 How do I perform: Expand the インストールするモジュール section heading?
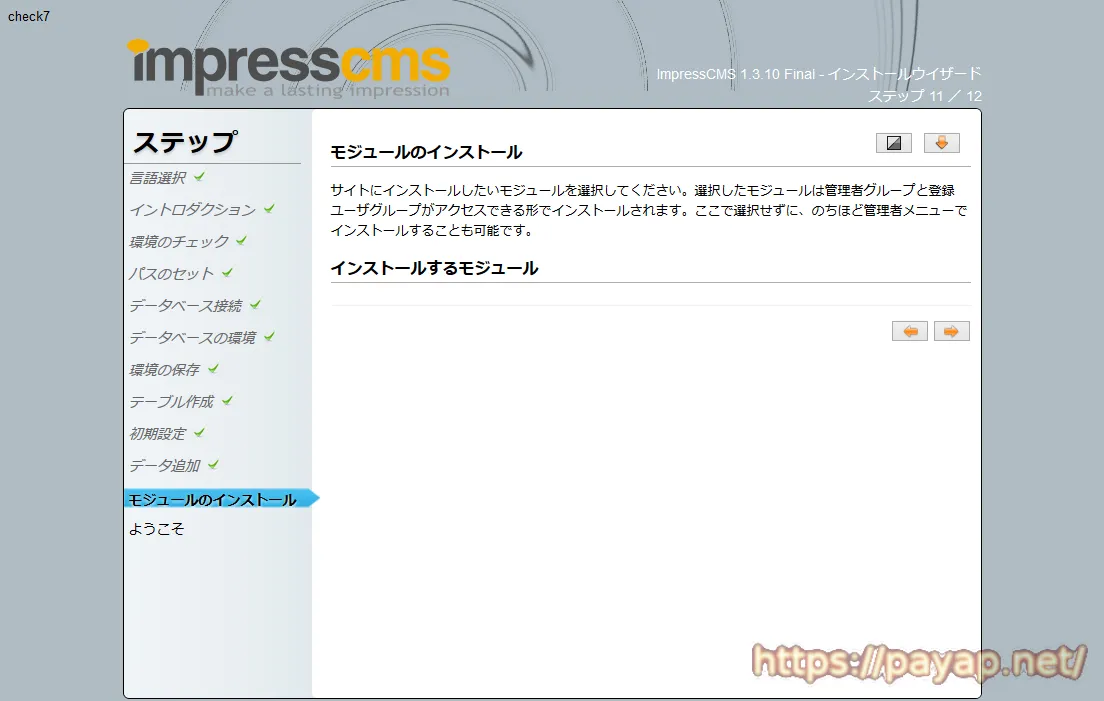(434, 268)
